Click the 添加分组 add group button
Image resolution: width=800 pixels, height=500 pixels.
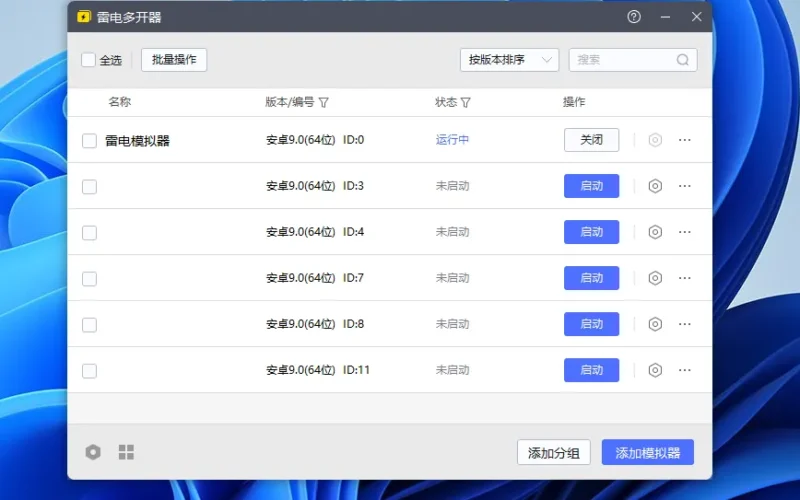(554, 453)
